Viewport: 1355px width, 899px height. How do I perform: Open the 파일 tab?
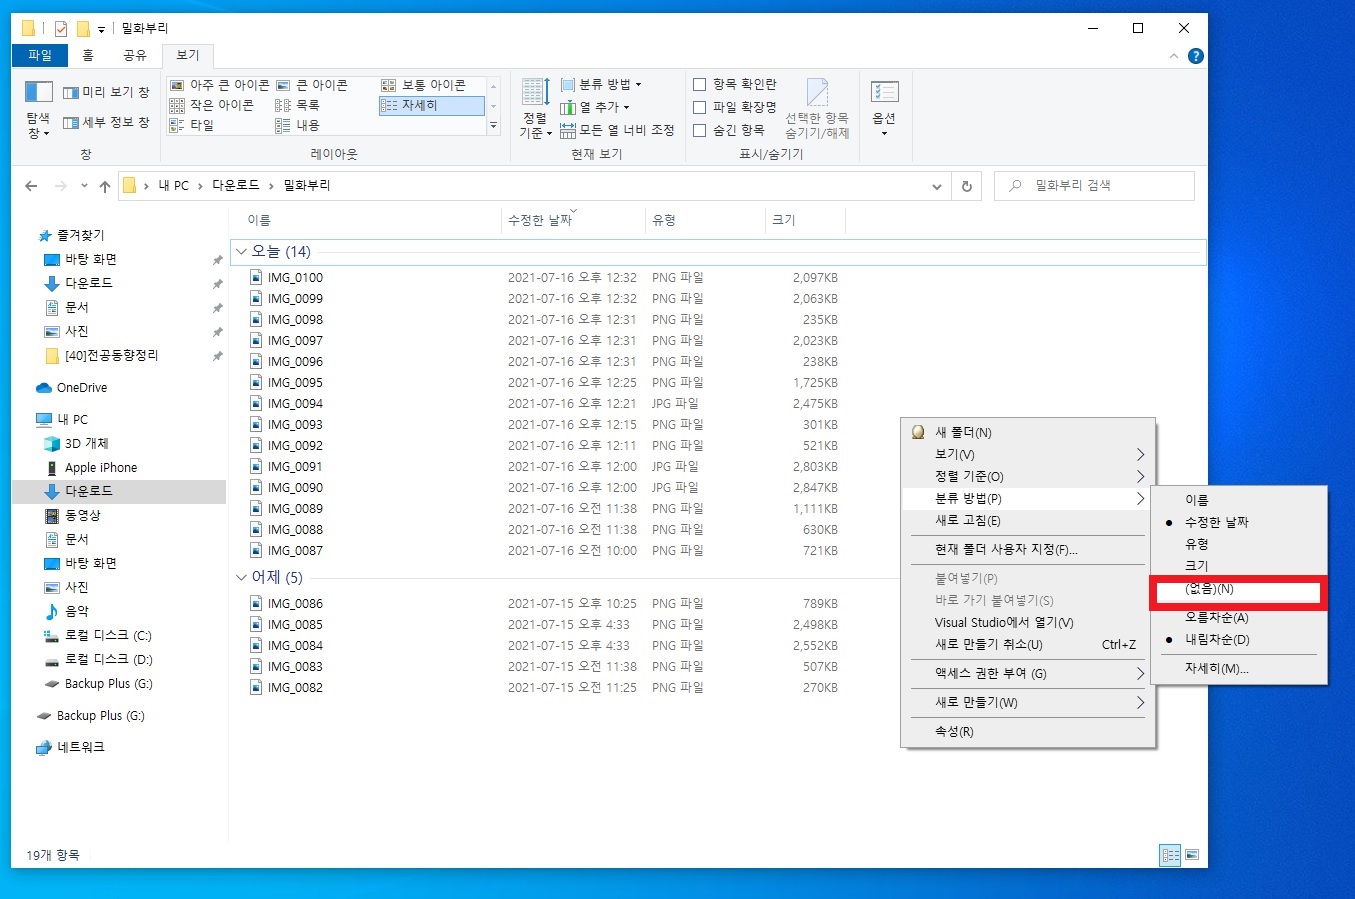(40, 55)
